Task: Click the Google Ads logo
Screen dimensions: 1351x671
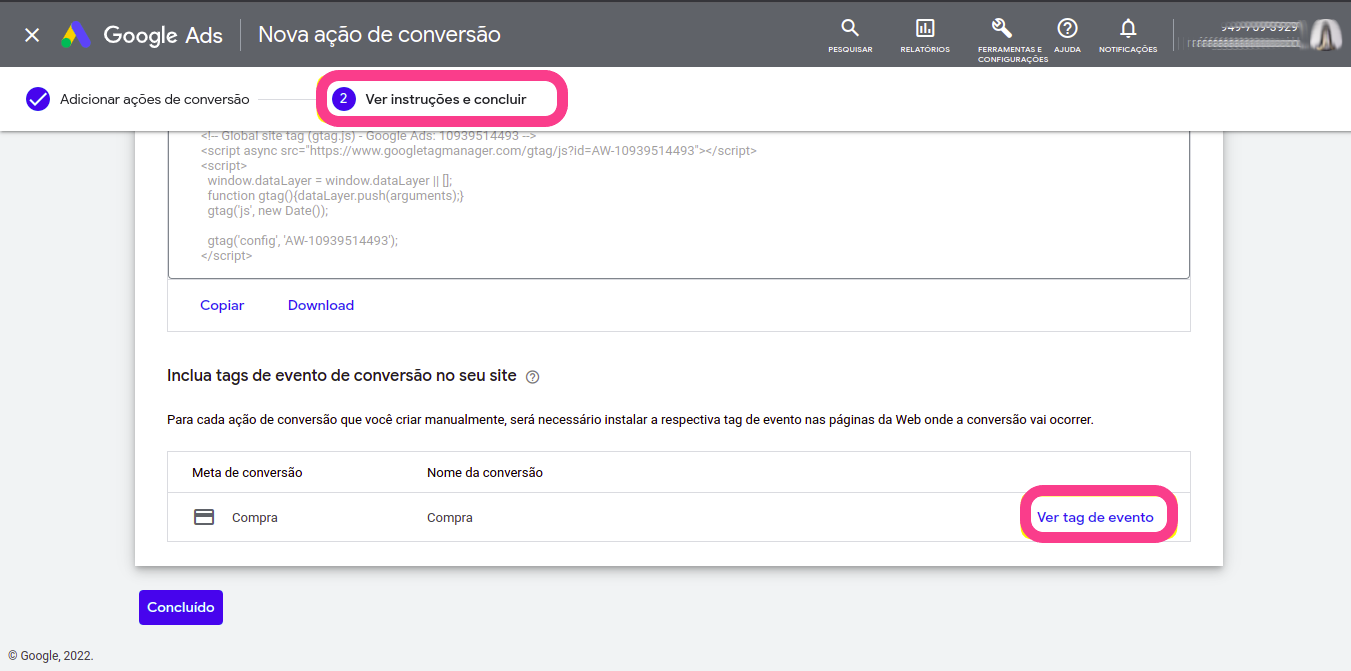Action: pyautogui.click(x=141, y=35)
